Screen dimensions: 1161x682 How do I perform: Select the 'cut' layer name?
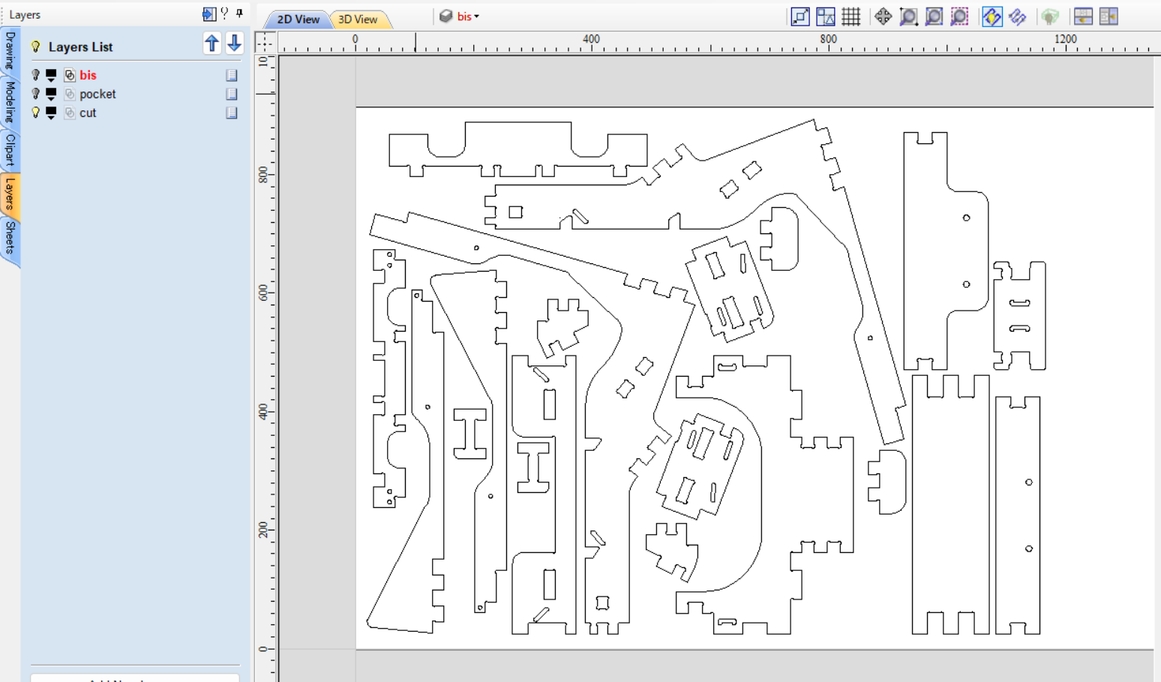[88, 113]
